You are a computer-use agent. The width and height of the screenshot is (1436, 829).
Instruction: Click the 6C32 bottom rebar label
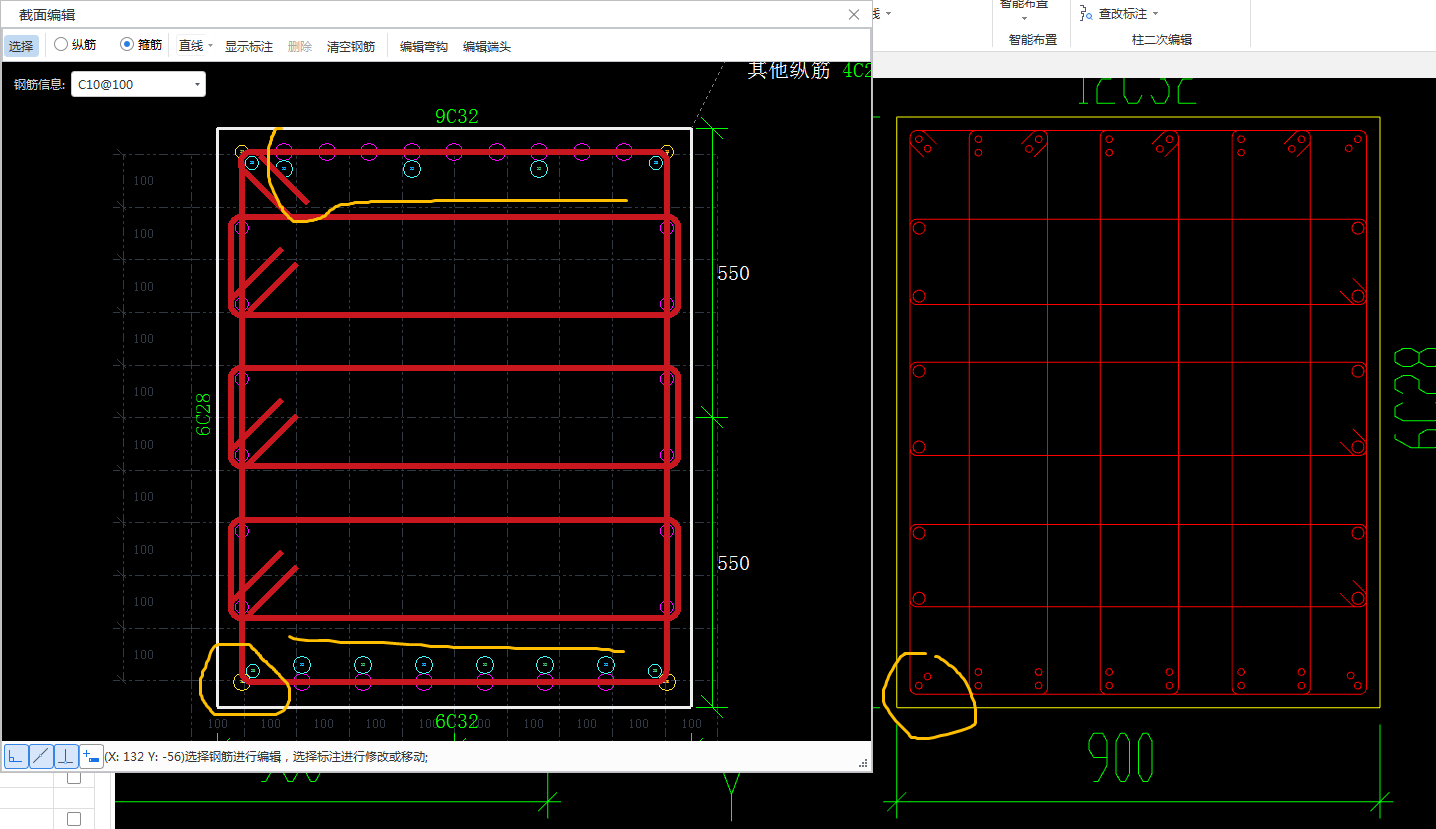[456, 722]
